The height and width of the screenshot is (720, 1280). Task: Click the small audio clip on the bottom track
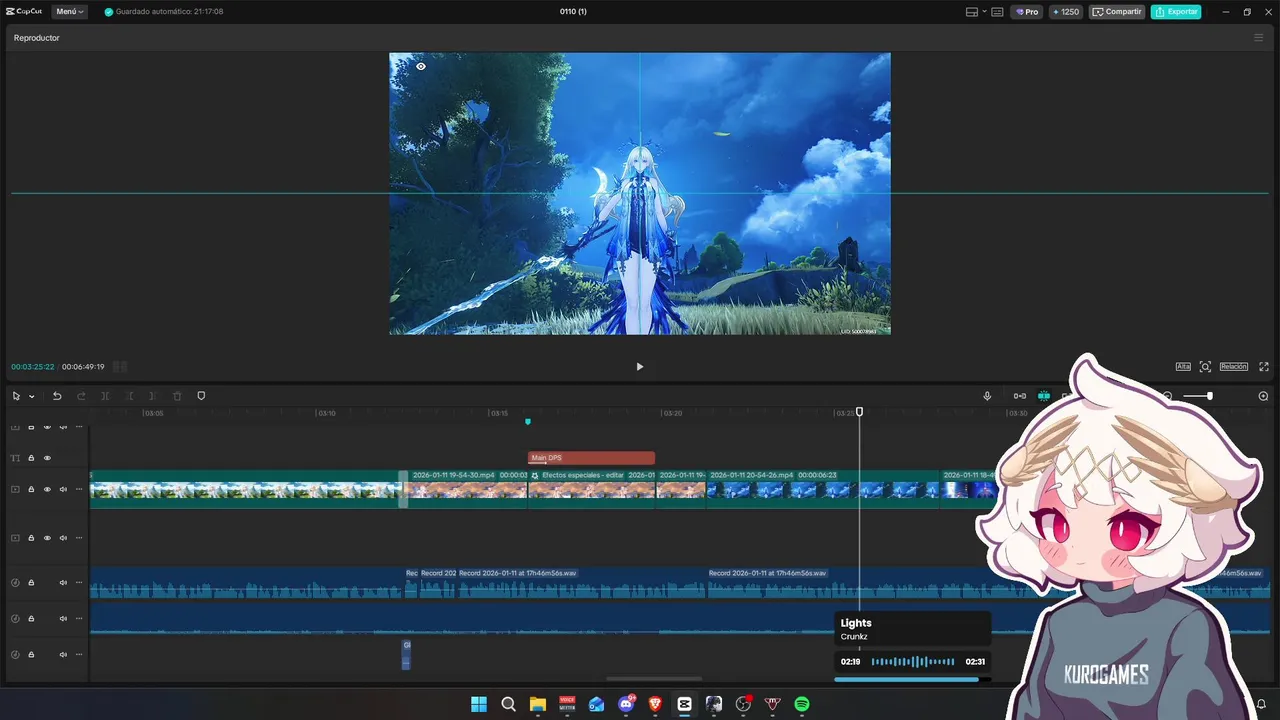[406, 654]
